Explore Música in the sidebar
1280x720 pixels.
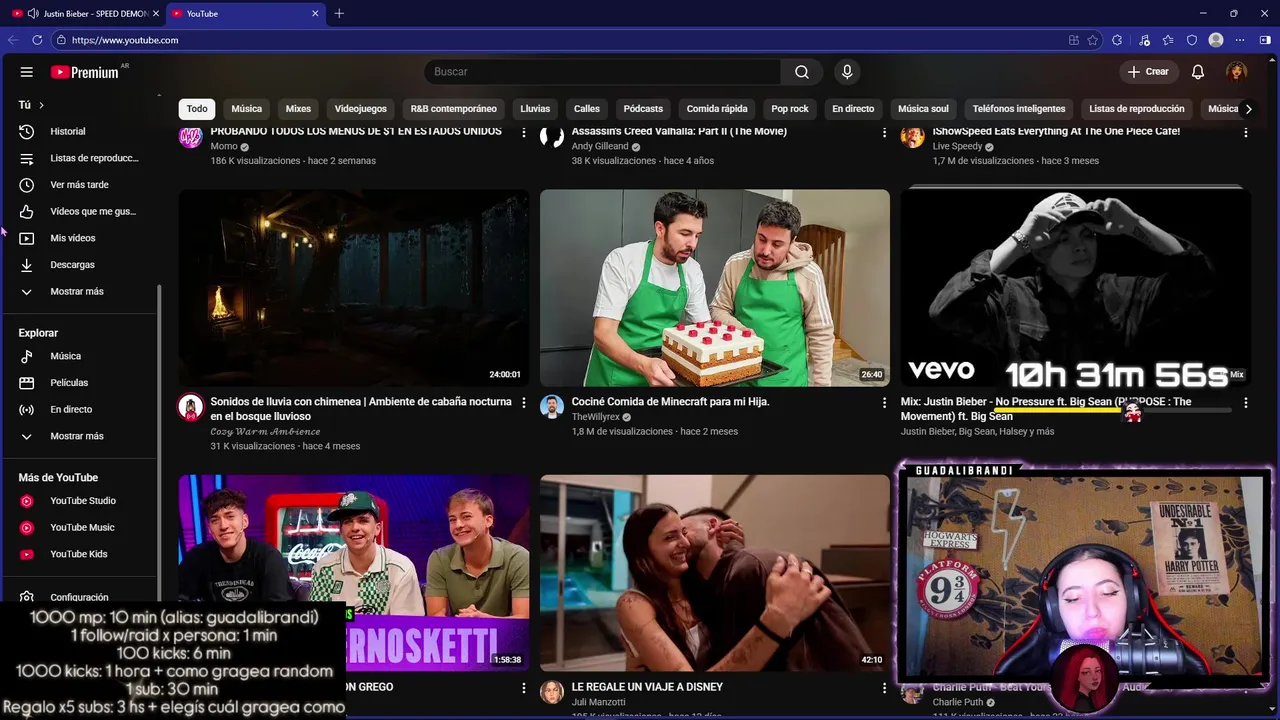(x=80, y=356)
